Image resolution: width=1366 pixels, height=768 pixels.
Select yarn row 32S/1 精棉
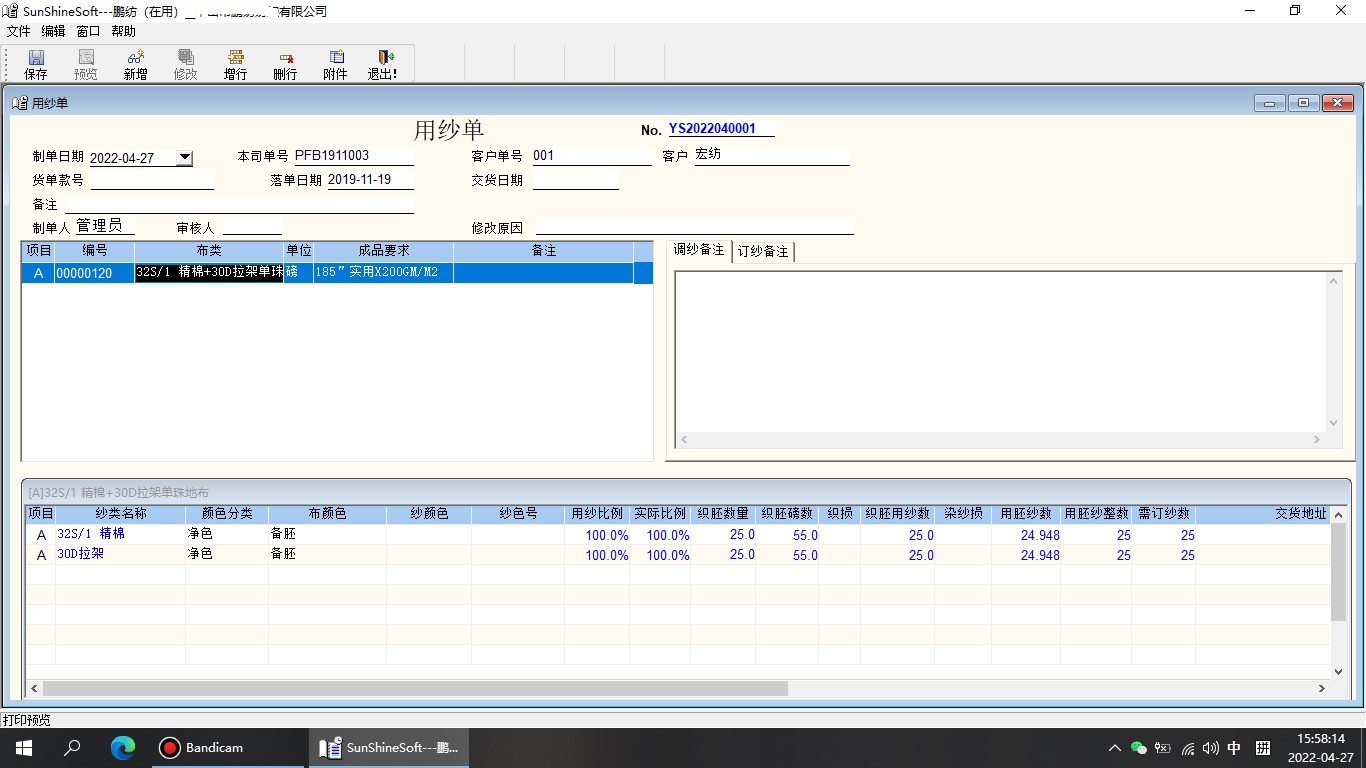tap(680, 535)
